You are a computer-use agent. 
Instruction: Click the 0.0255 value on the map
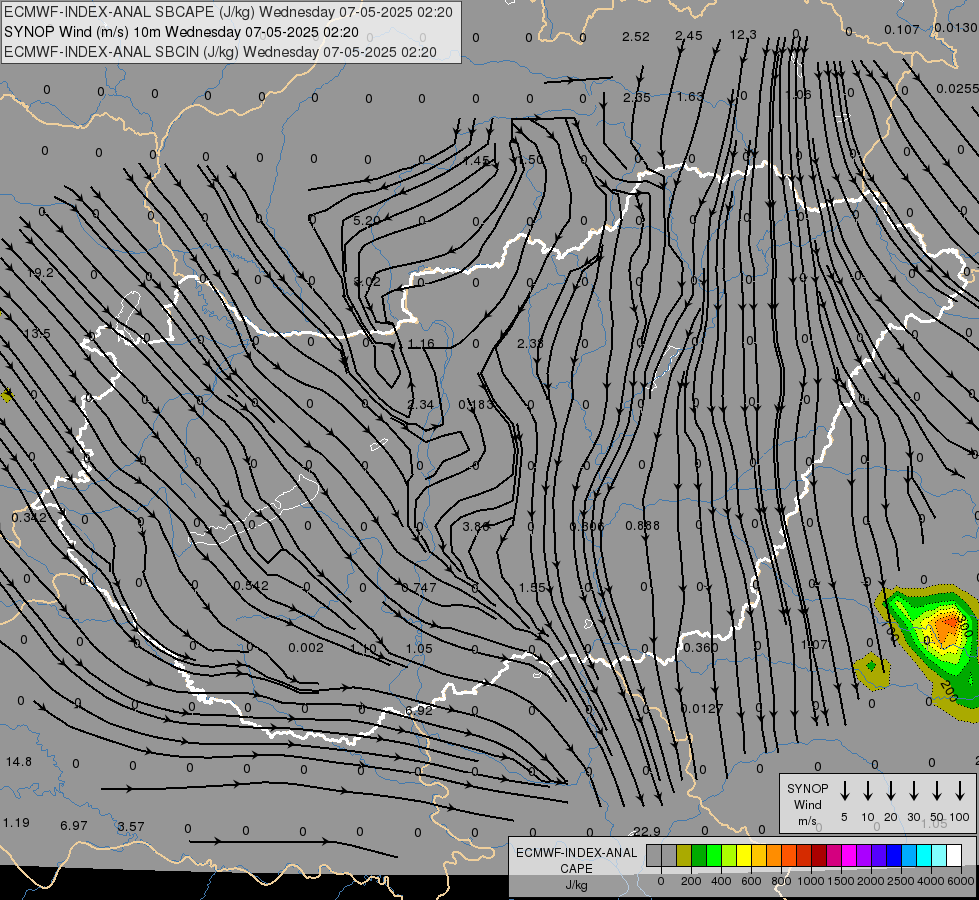(958, 89)
